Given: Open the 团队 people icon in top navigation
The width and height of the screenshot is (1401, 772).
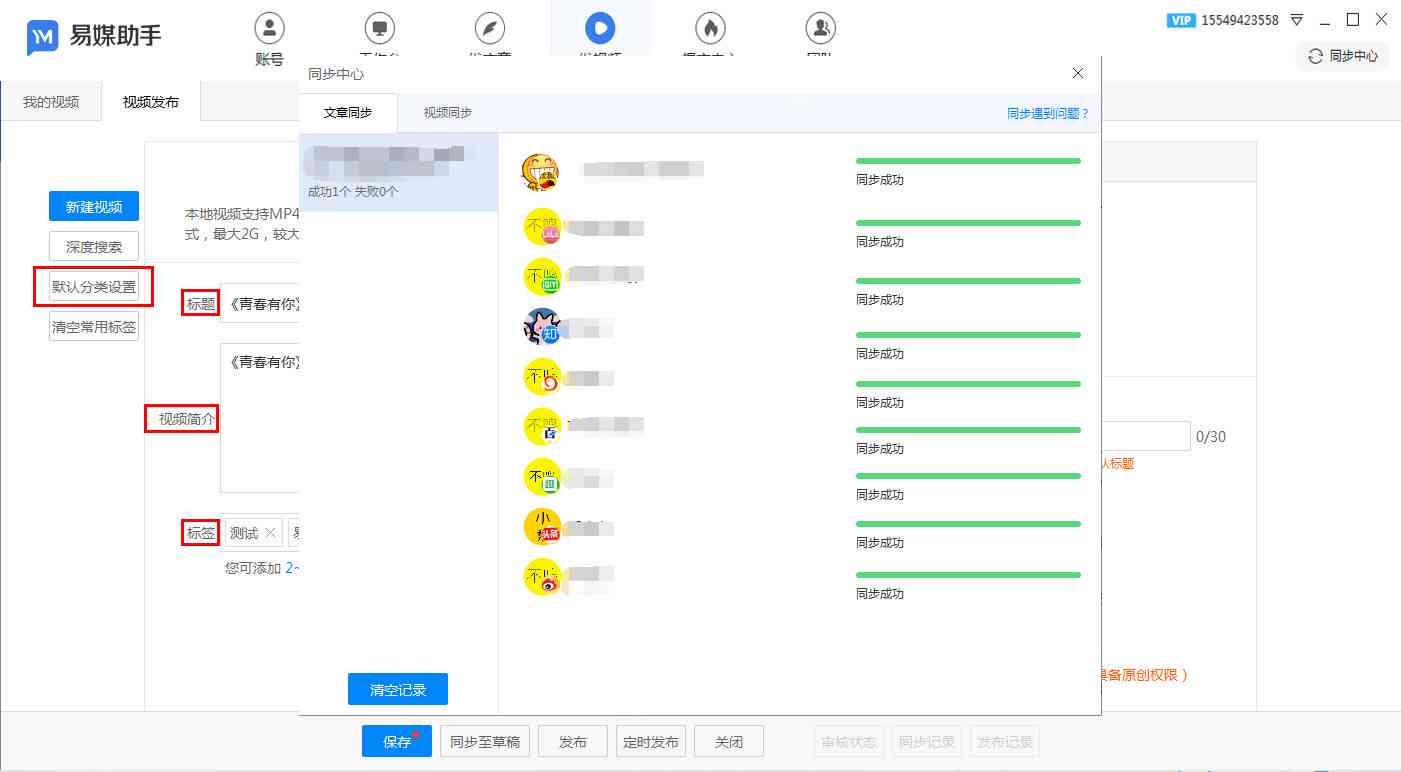Looking at the screenshot, I should (820, 27).
